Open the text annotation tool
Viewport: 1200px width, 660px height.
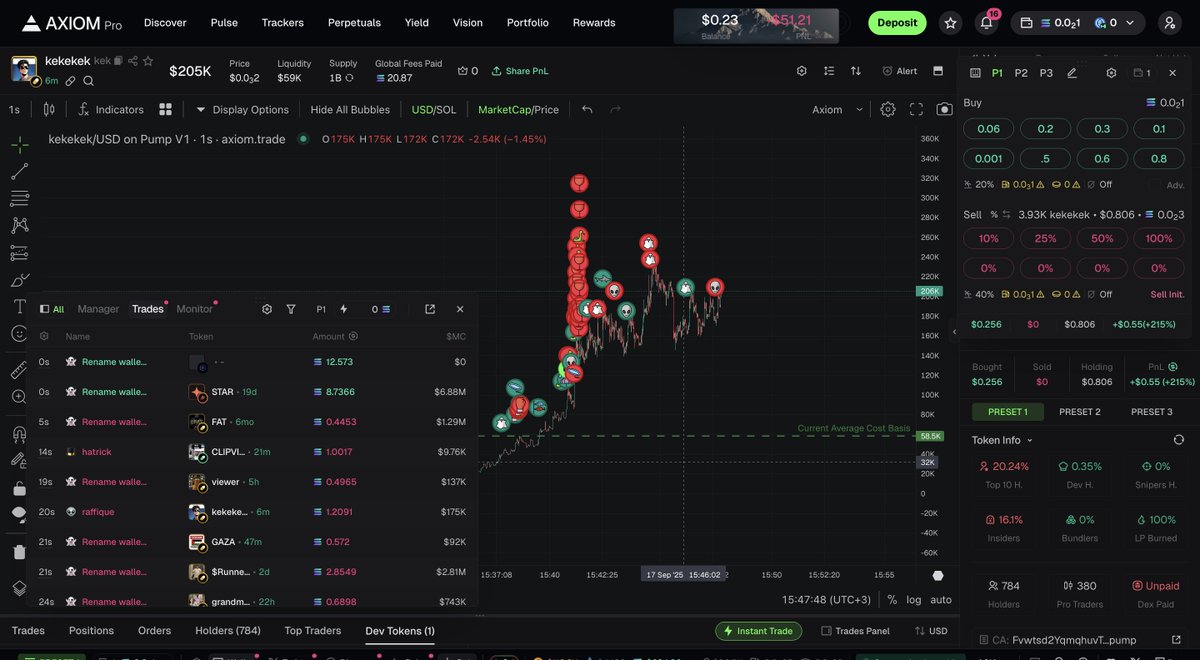click(x=19, y=306)
